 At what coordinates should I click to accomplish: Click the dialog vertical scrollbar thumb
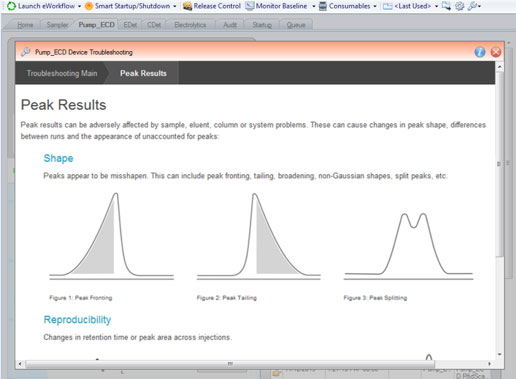[499, 164]
